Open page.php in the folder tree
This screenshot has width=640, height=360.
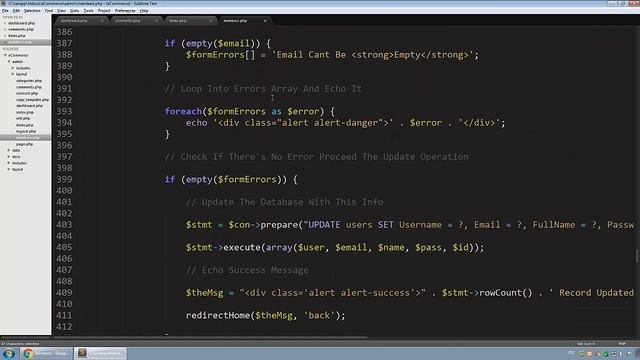coord(24,144)
